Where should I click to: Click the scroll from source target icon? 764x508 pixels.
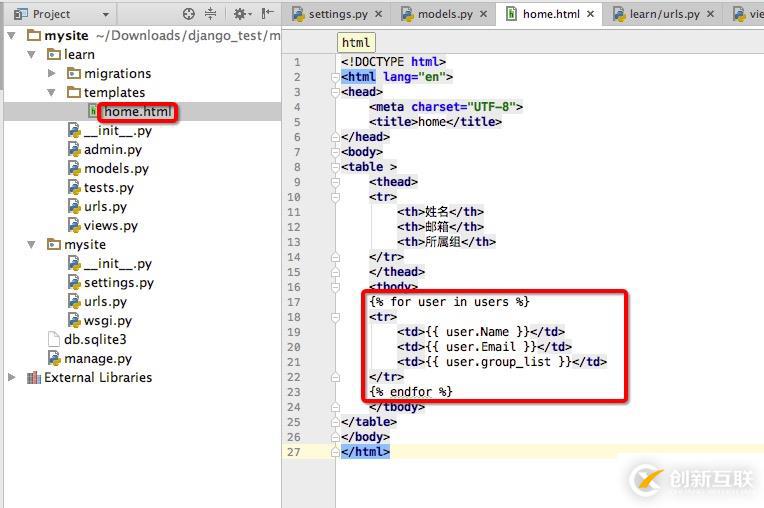click(x=189, y=14)
